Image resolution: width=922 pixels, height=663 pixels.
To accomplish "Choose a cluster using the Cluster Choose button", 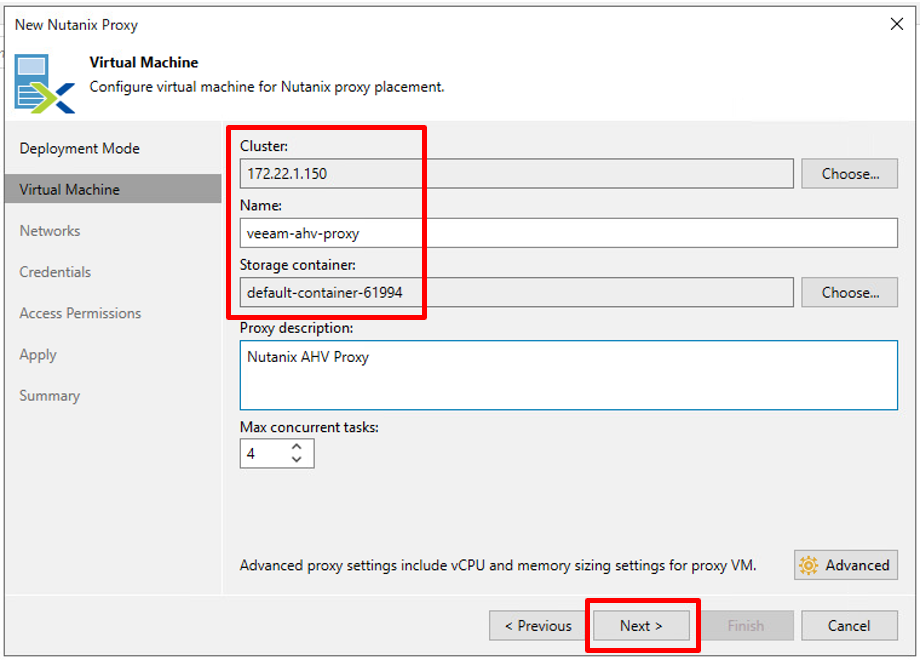I will (850, 173).
